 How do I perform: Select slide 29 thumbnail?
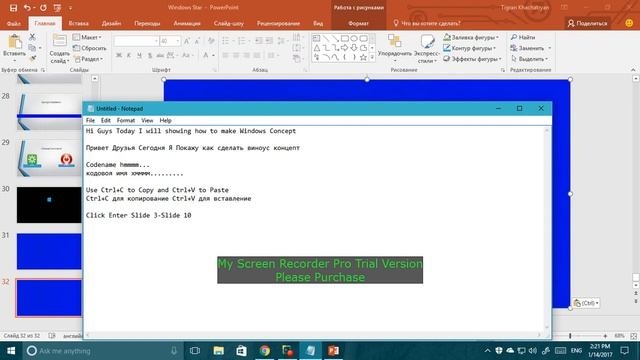pyautogui.click(x=49, y=158)
